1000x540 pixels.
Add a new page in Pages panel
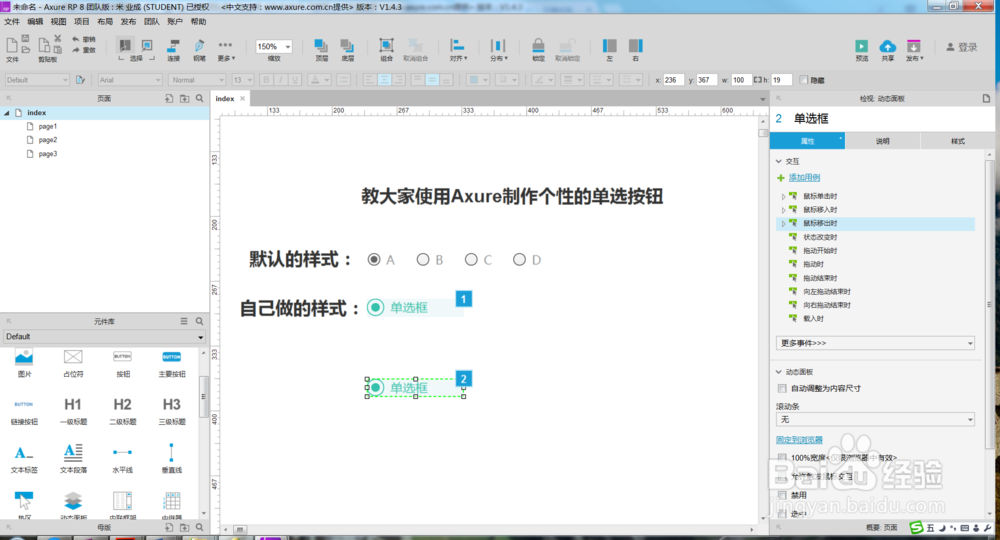pos(169,98)
